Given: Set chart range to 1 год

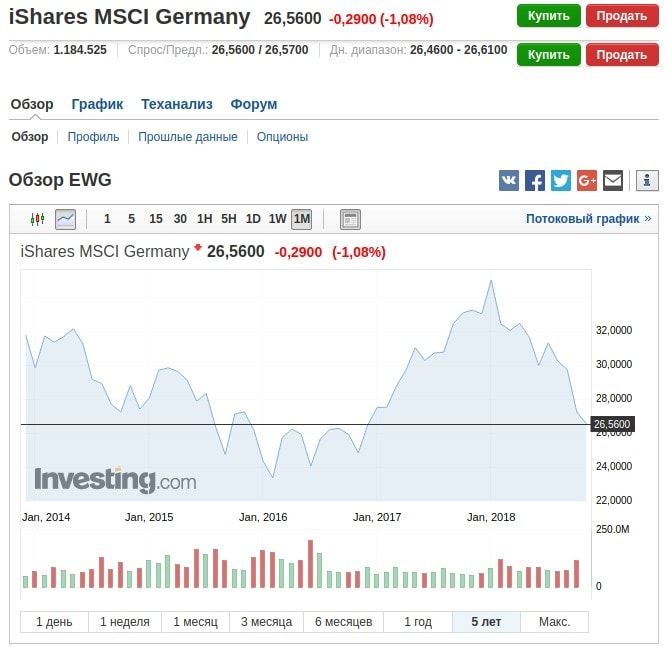Looking at the screenshot, I should (418, 622).
